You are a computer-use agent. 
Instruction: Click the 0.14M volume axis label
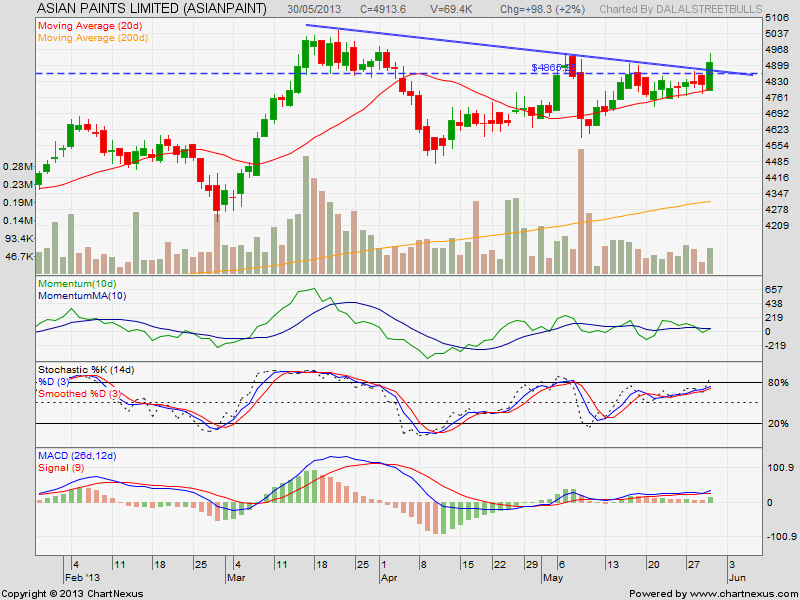[18, 220]
